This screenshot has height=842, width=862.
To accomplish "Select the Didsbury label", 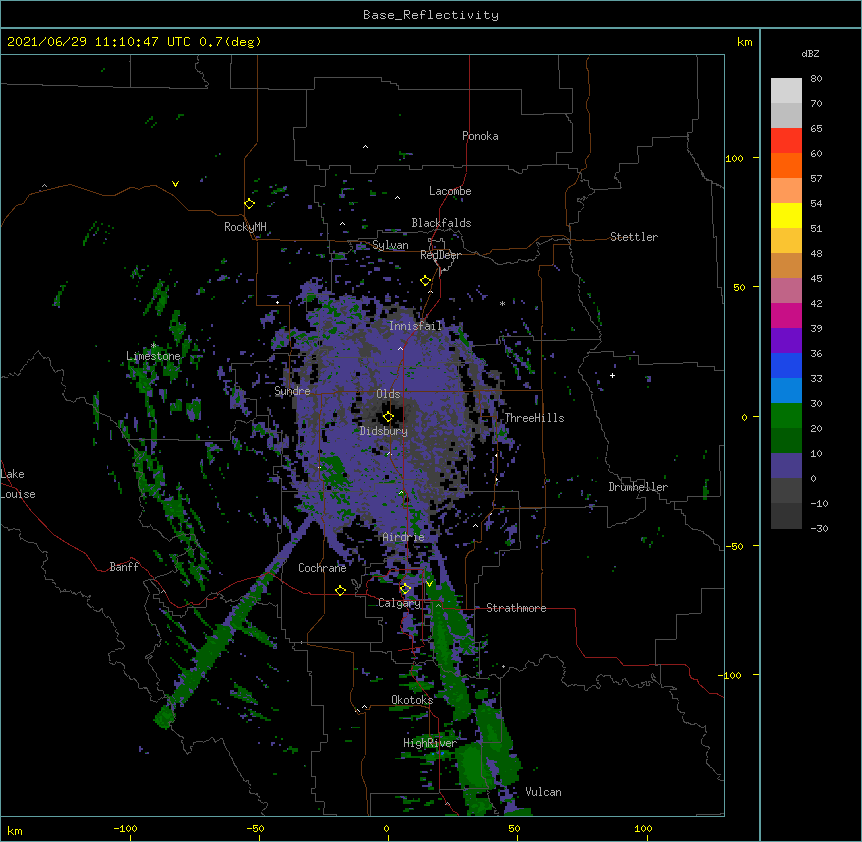I will 384,431.
